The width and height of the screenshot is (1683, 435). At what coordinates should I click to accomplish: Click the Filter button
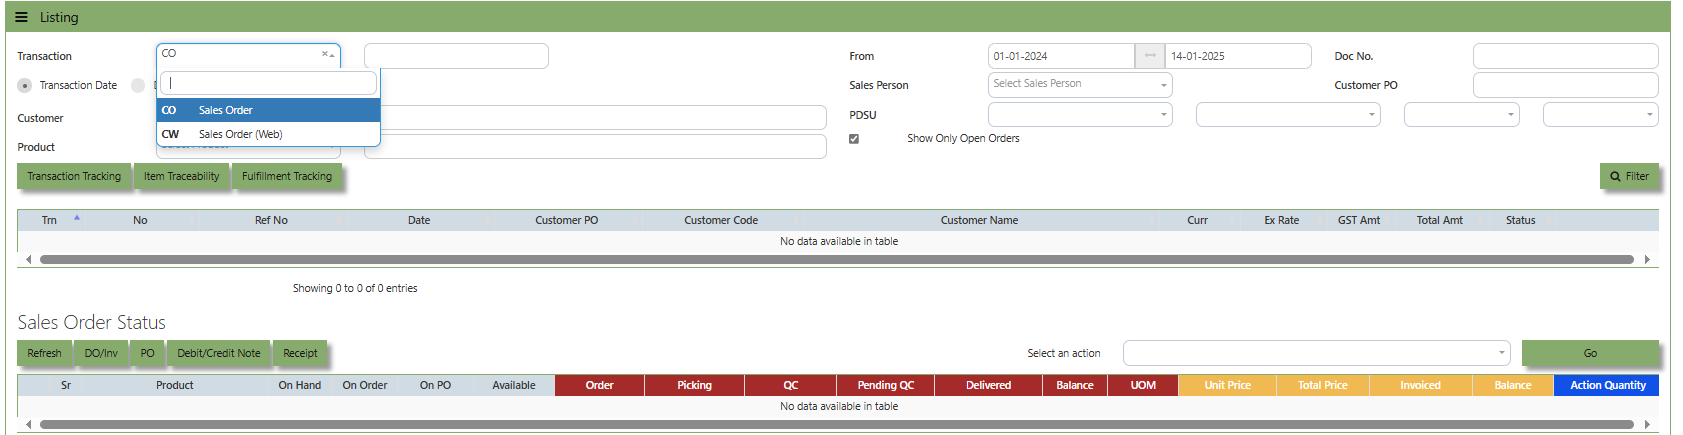[x=1629, y=176]
